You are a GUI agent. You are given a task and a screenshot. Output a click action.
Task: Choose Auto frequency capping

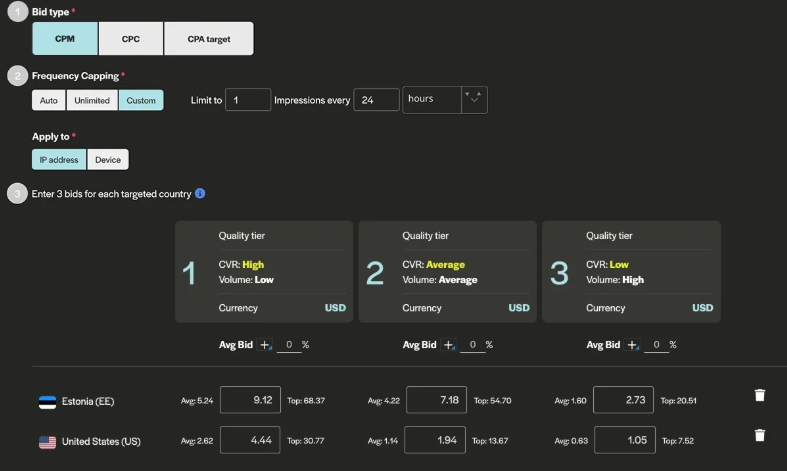[49, 101]
